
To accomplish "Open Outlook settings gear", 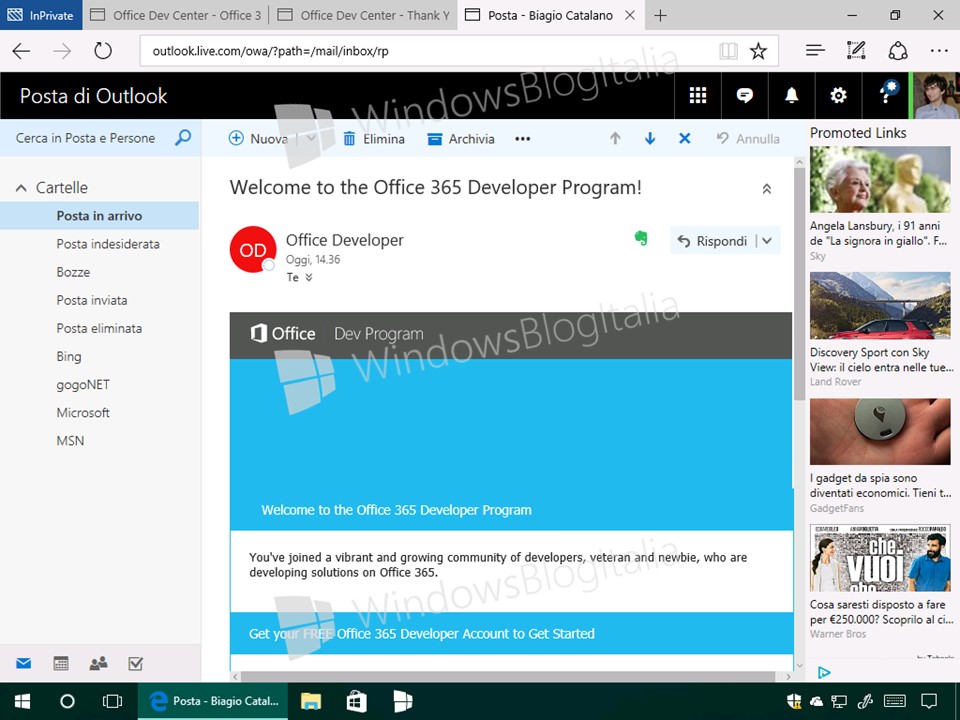I will pyautogui.click(x=838, y=96).
